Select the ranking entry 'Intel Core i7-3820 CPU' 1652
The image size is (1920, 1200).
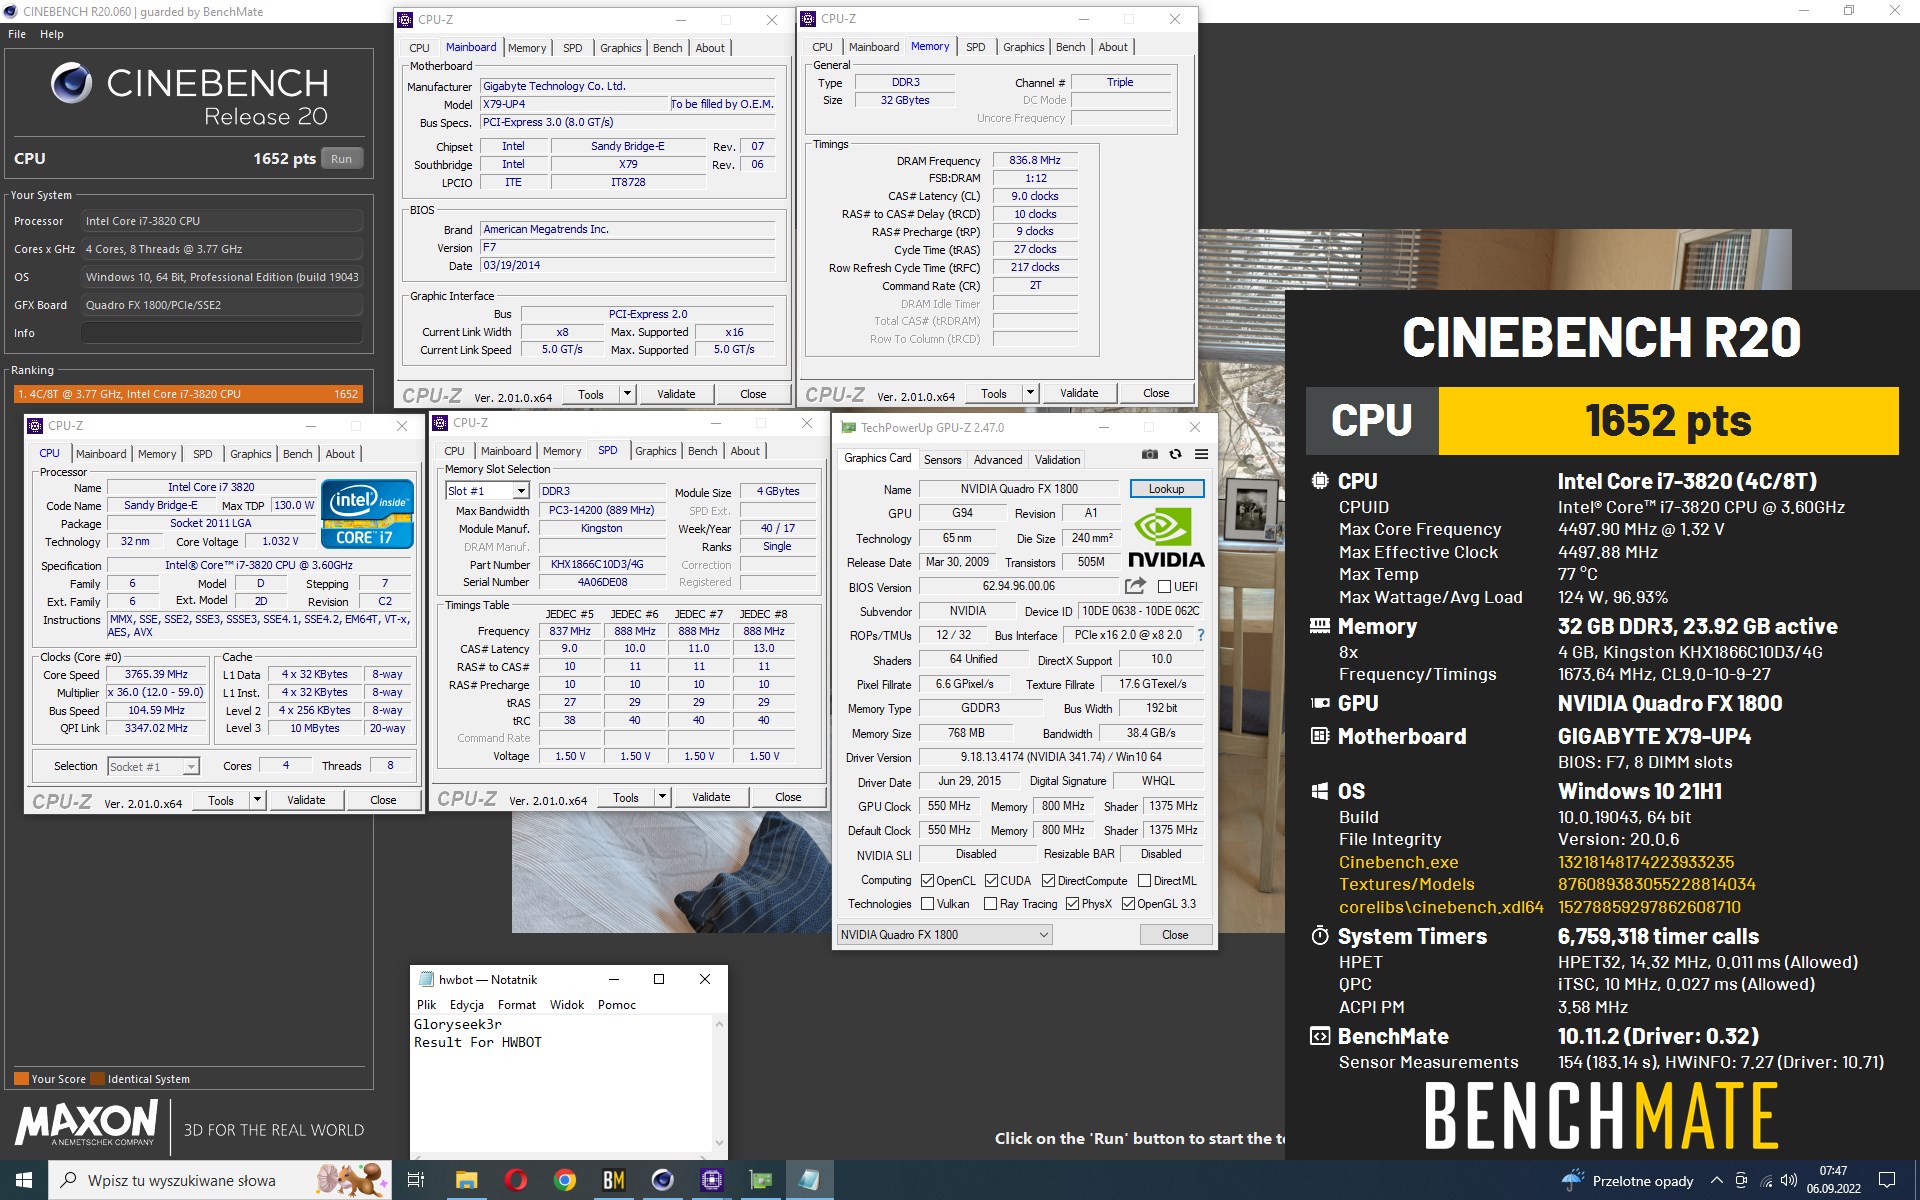188,394
